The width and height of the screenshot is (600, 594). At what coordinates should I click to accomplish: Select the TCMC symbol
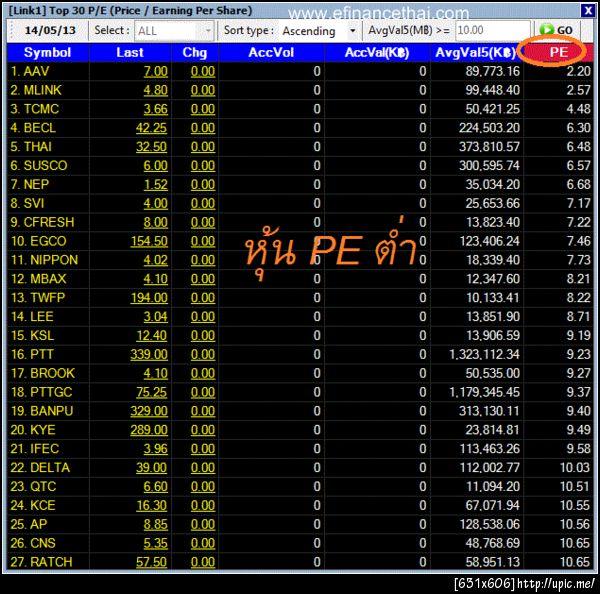[41, 109]
